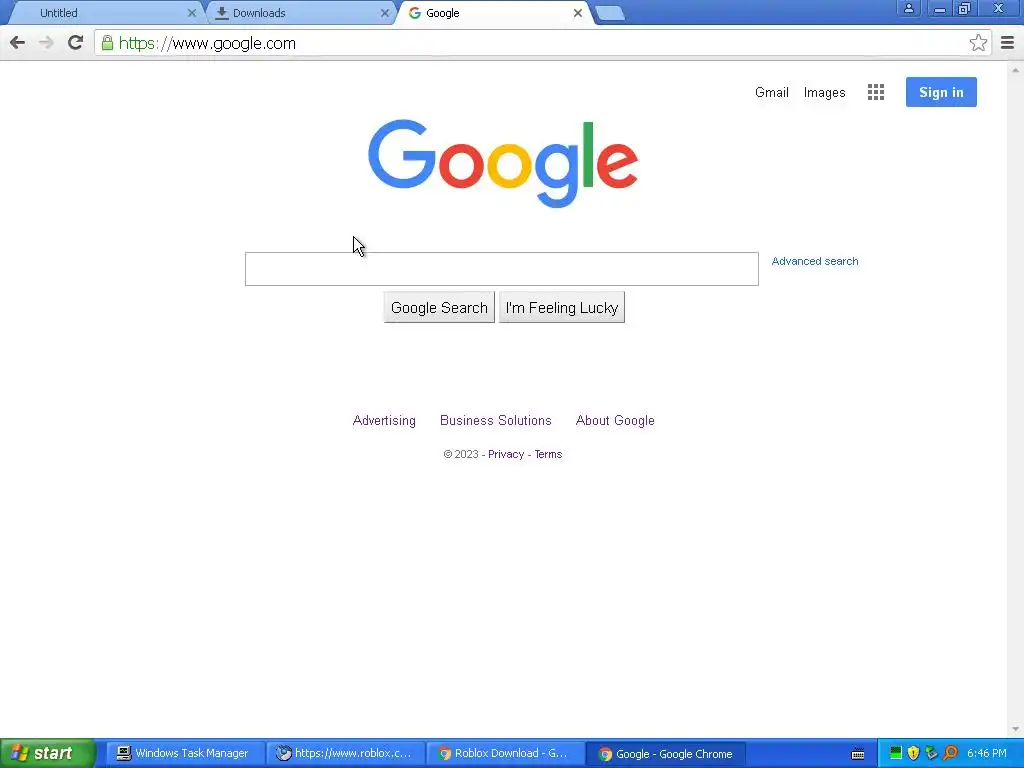Switch to Roblox Download Chrome taskbar window
The image size is (1024, 768).
click(504, 754)
